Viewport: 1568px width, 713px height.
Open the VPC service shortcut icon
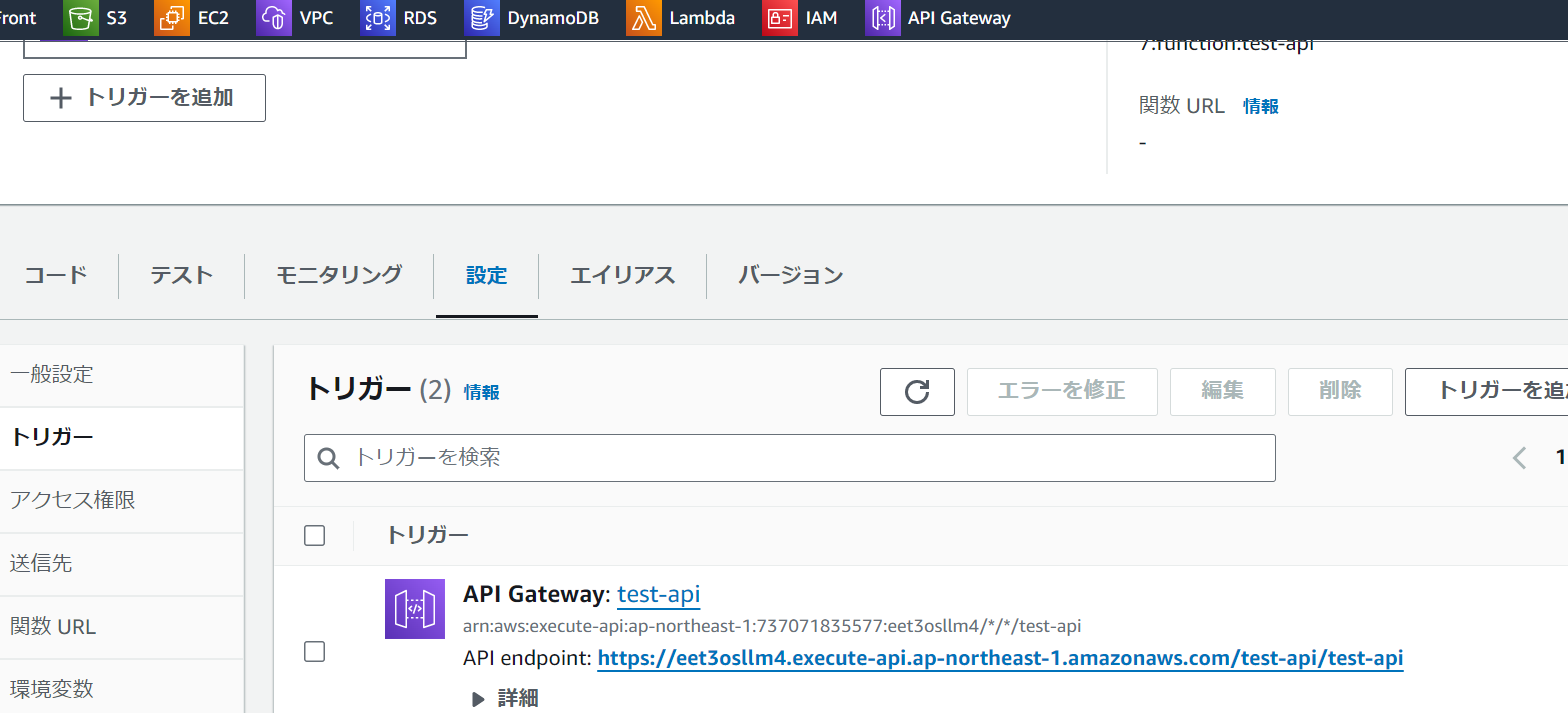[273, 18]
